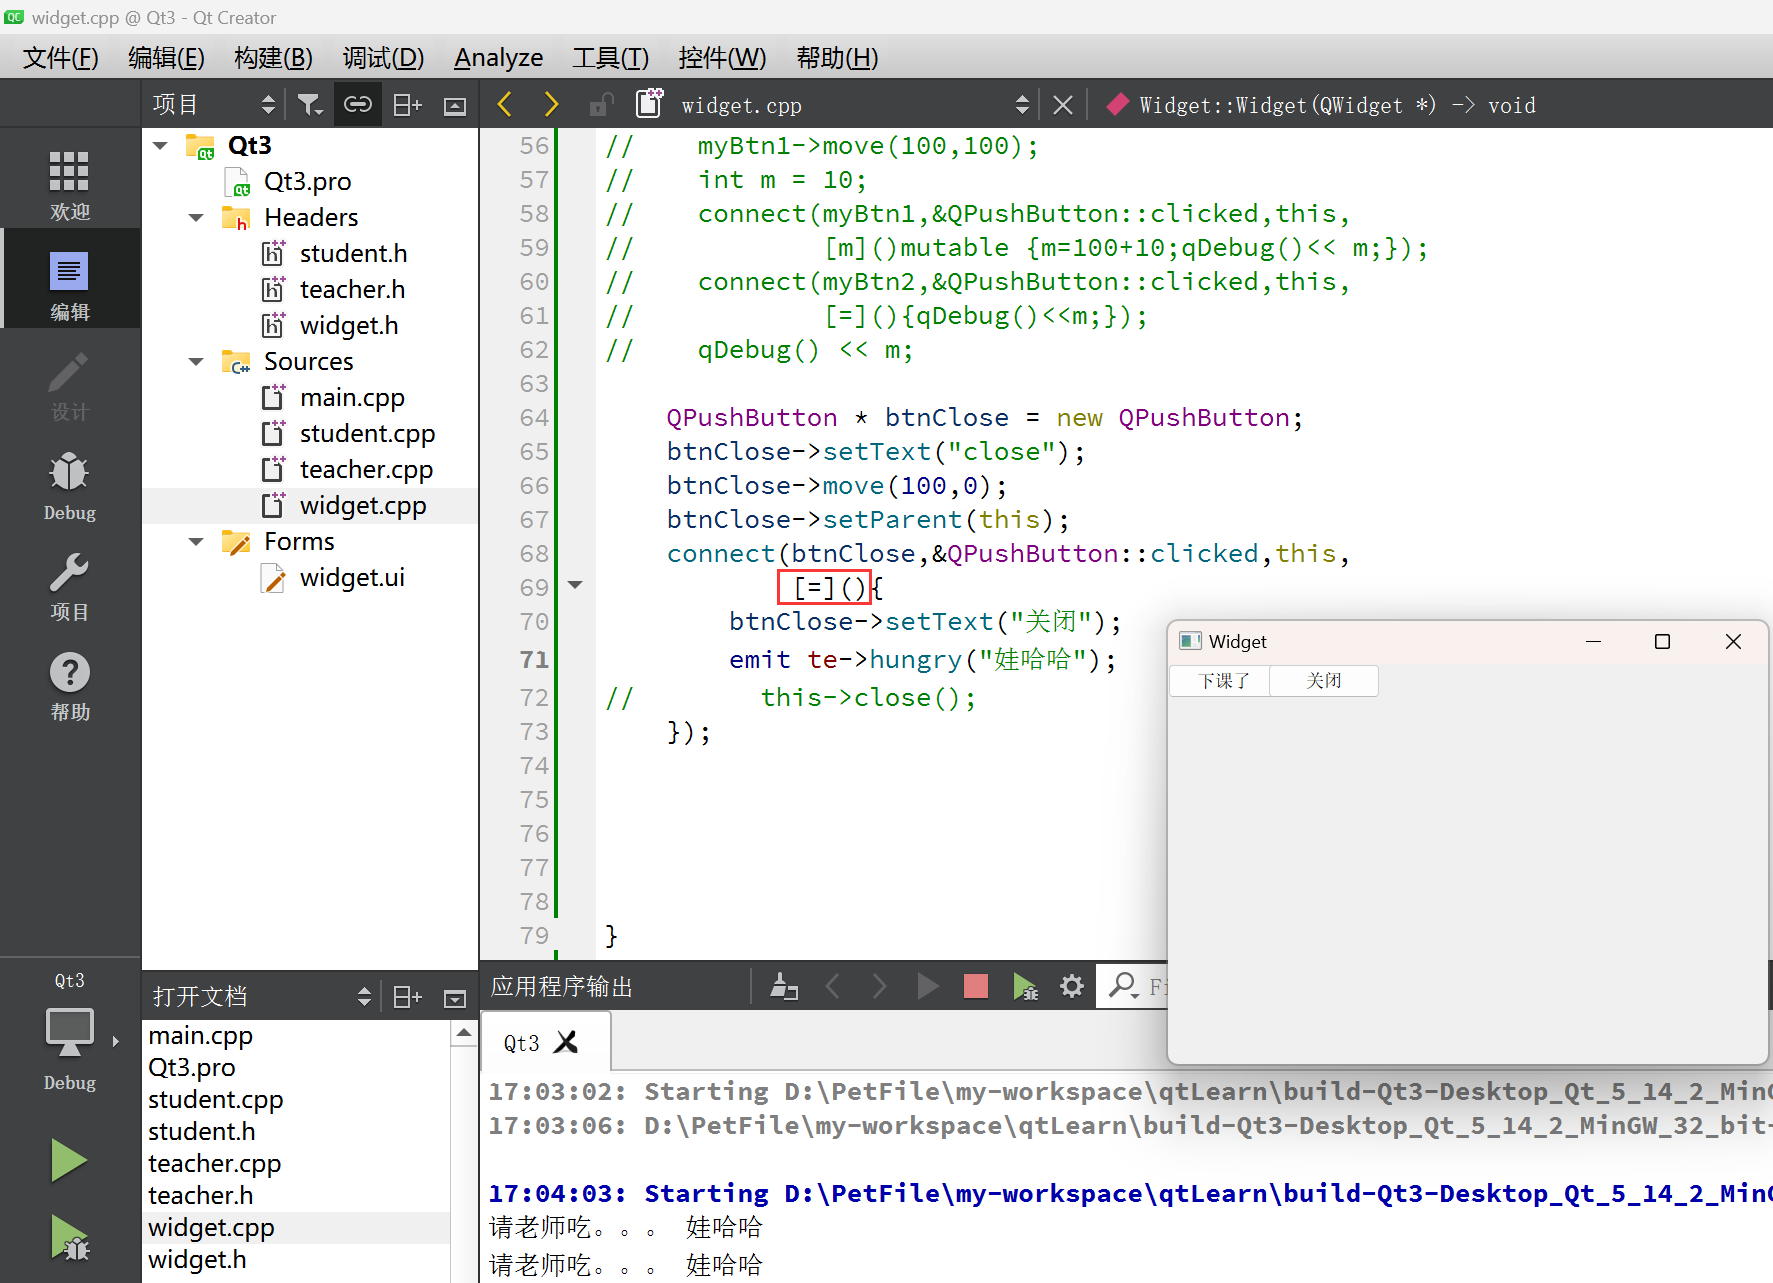Select student.cpp in open documents list
The height and width of the screenshot is (1283, 1773).
[216, 1100]
